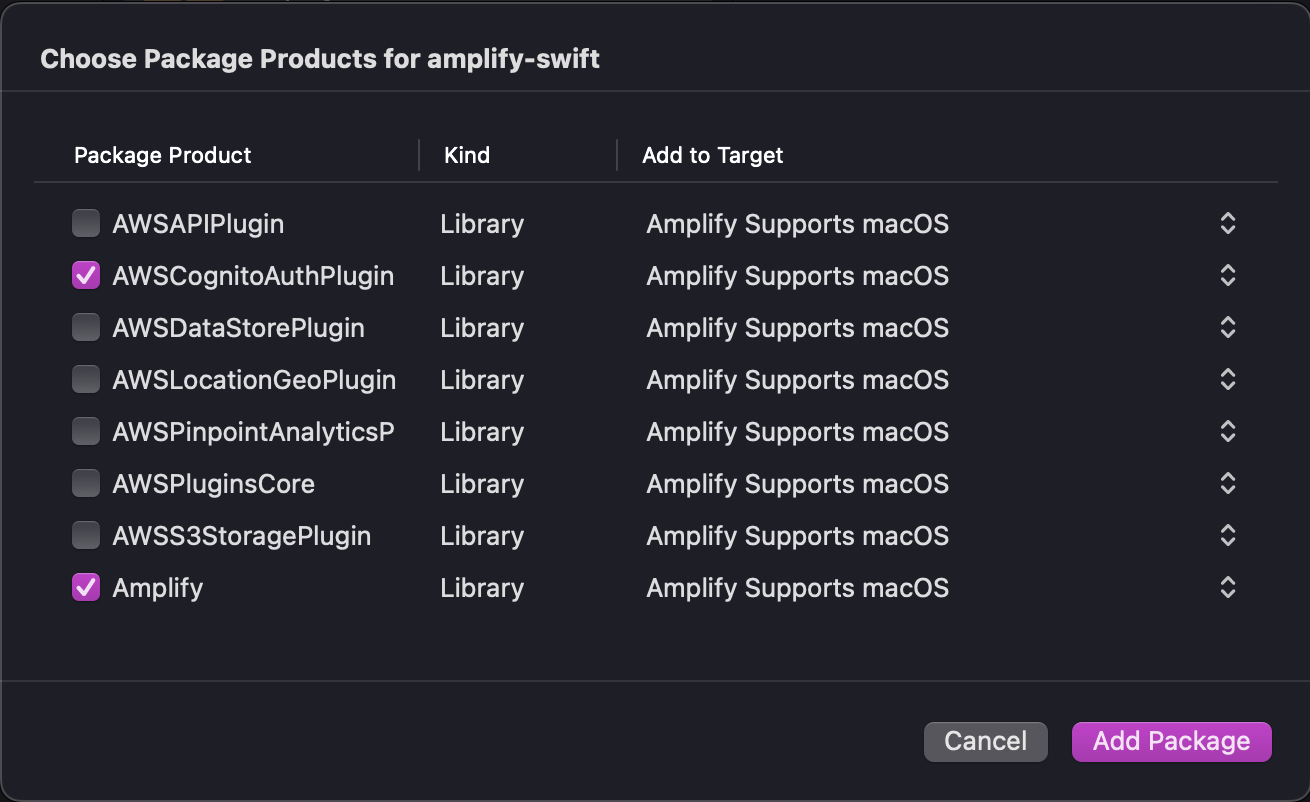
Task: Open target dropdown for AWSCognitoAuthPlugin row
Action: [1228, 276]
